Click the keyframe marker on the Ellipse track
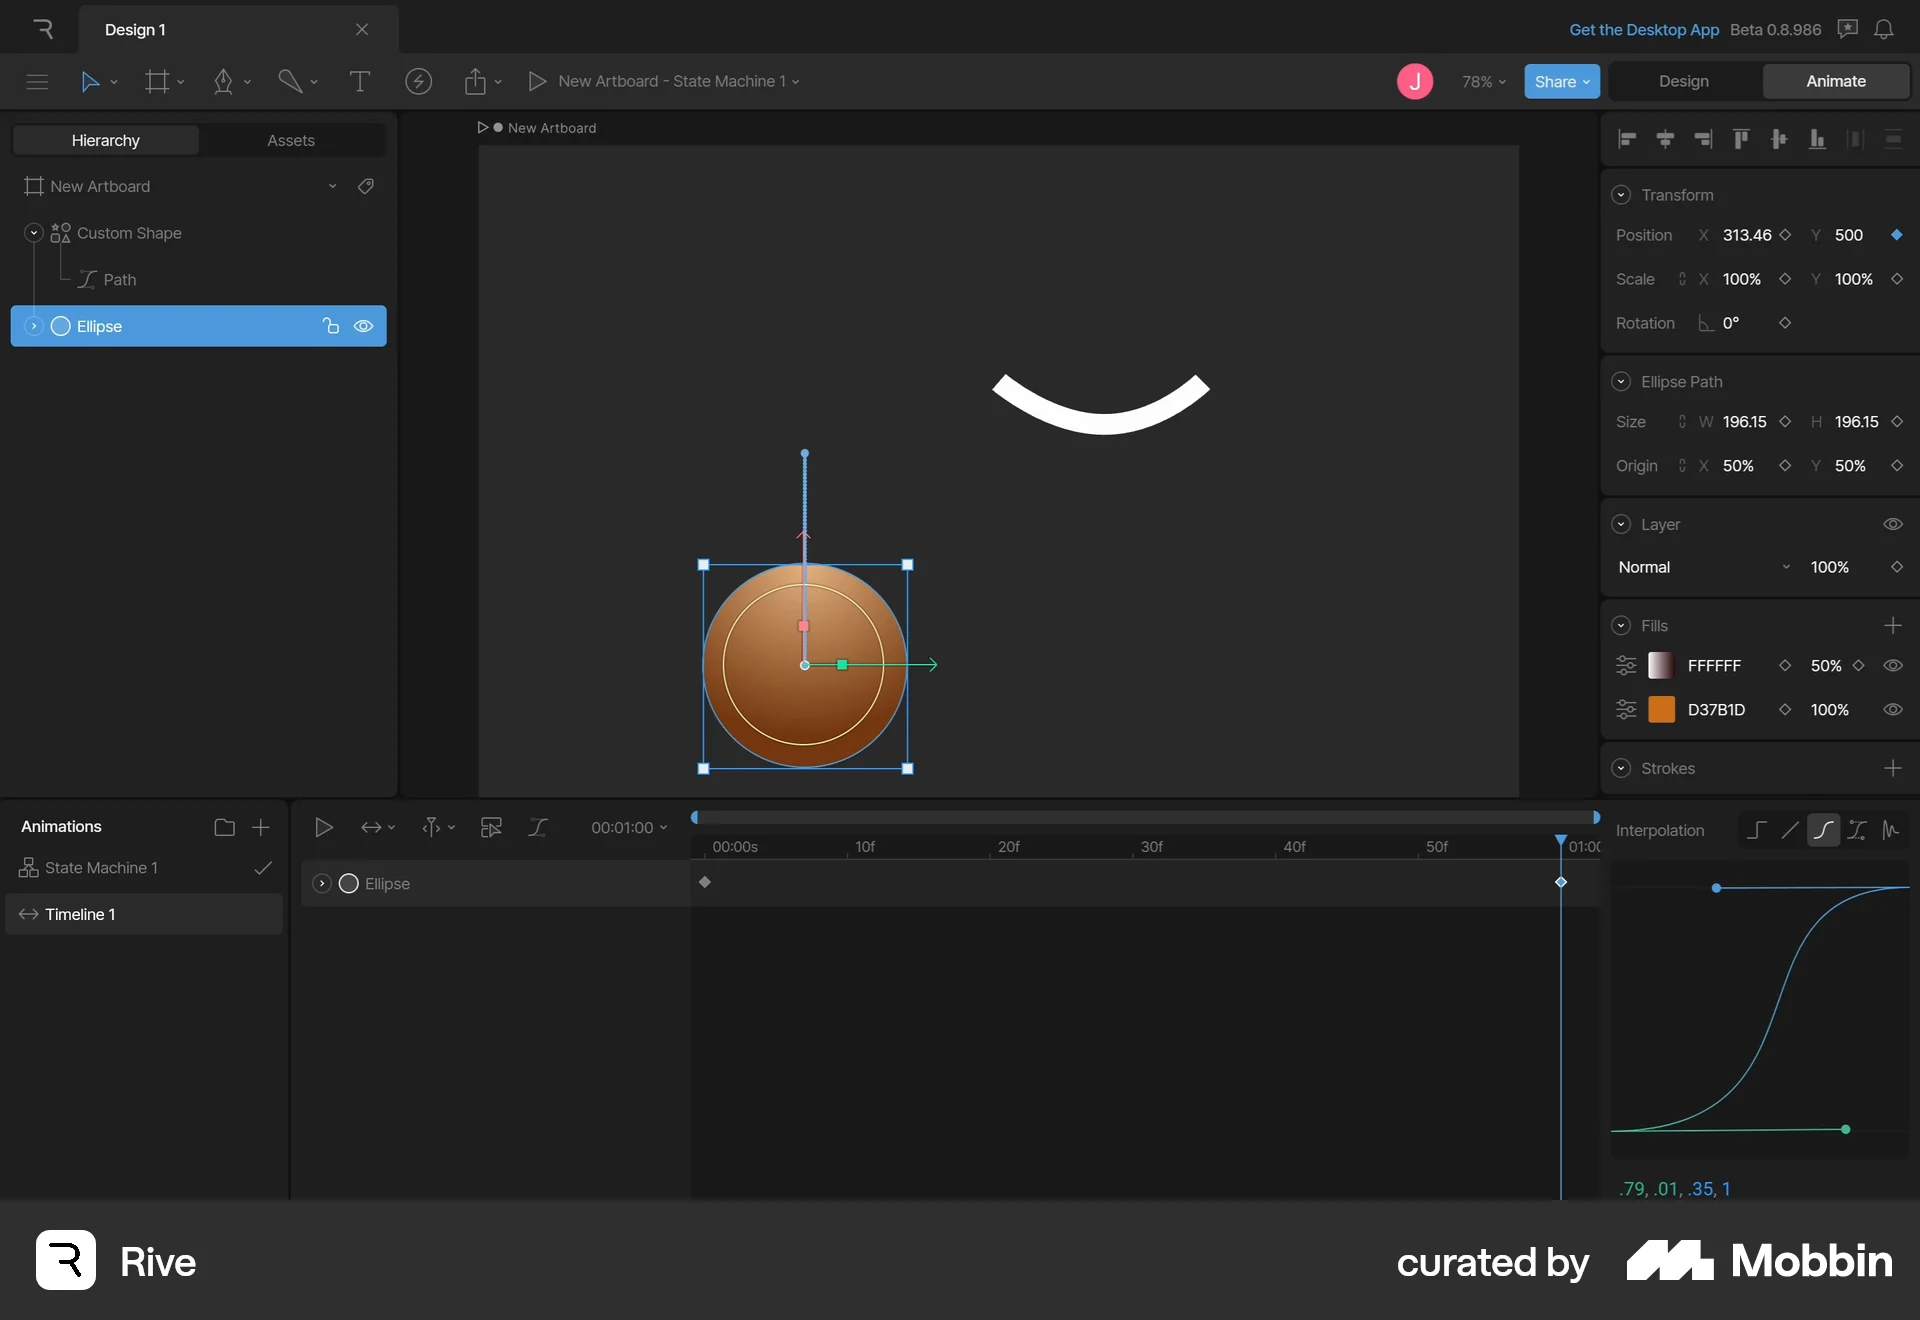The image size is (1920, 1320). 705,883
